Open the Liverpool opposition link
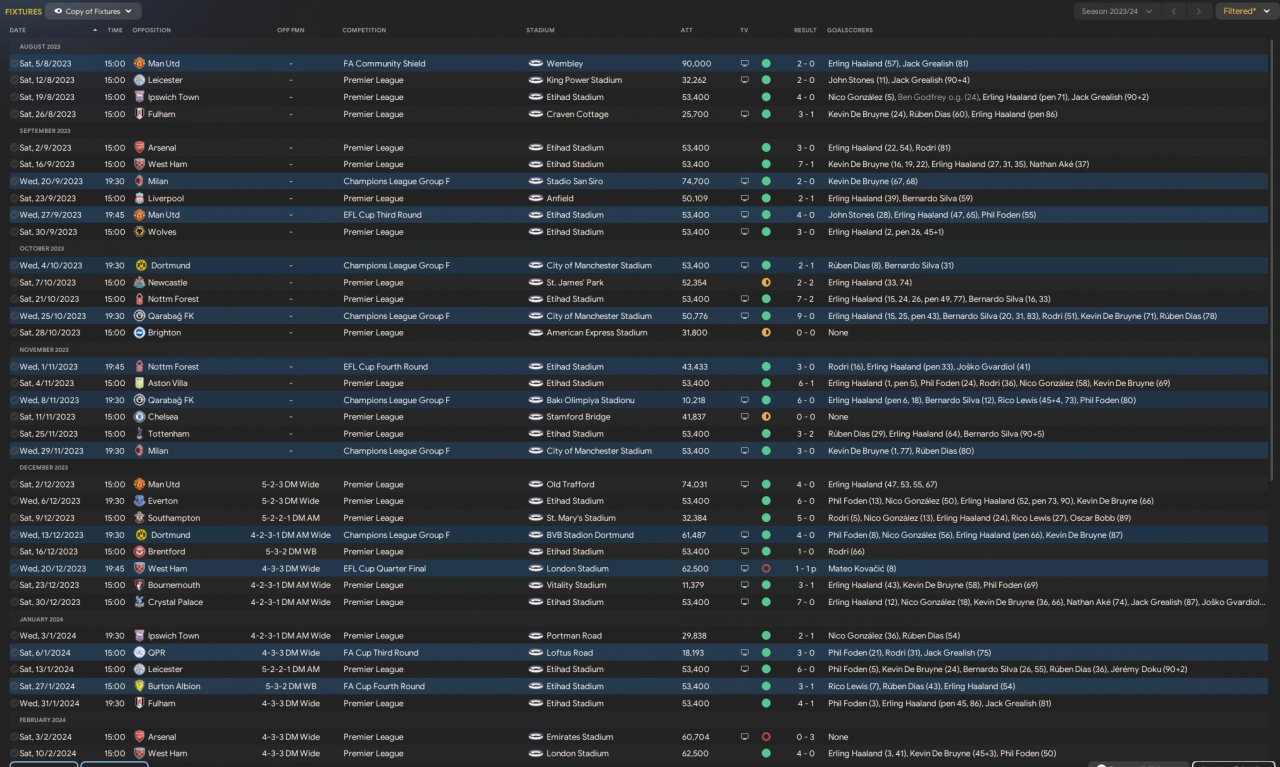The width and height of the screenshot is (1280, 767). pyautogui.click(x=165, y=198)
